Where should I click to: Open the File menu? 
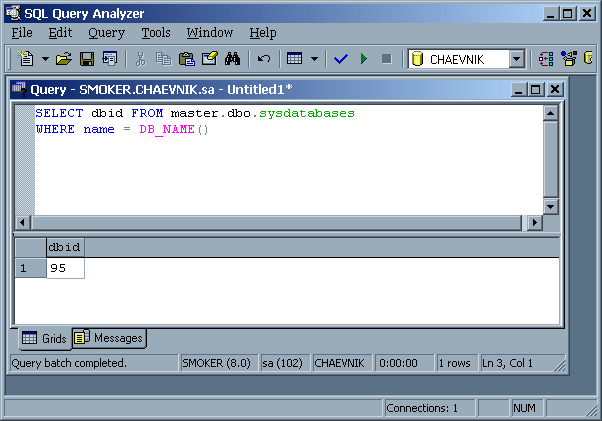click(22, 33)
